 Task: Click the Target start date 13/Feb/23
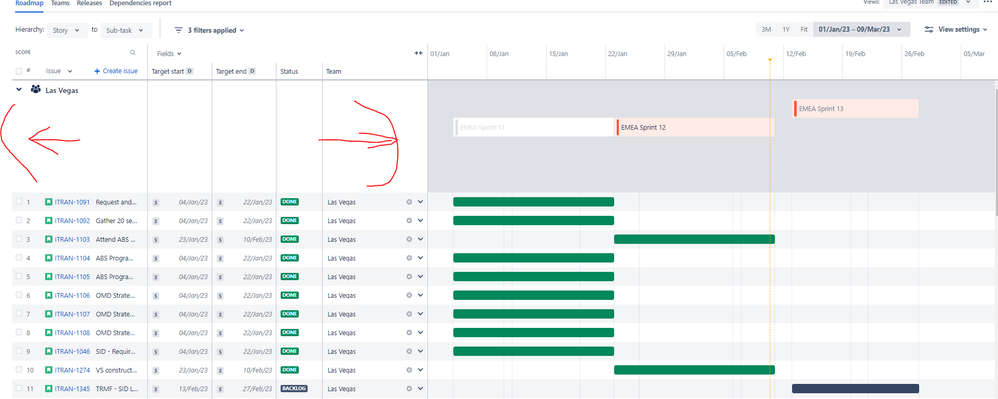(x=193, y=388)
